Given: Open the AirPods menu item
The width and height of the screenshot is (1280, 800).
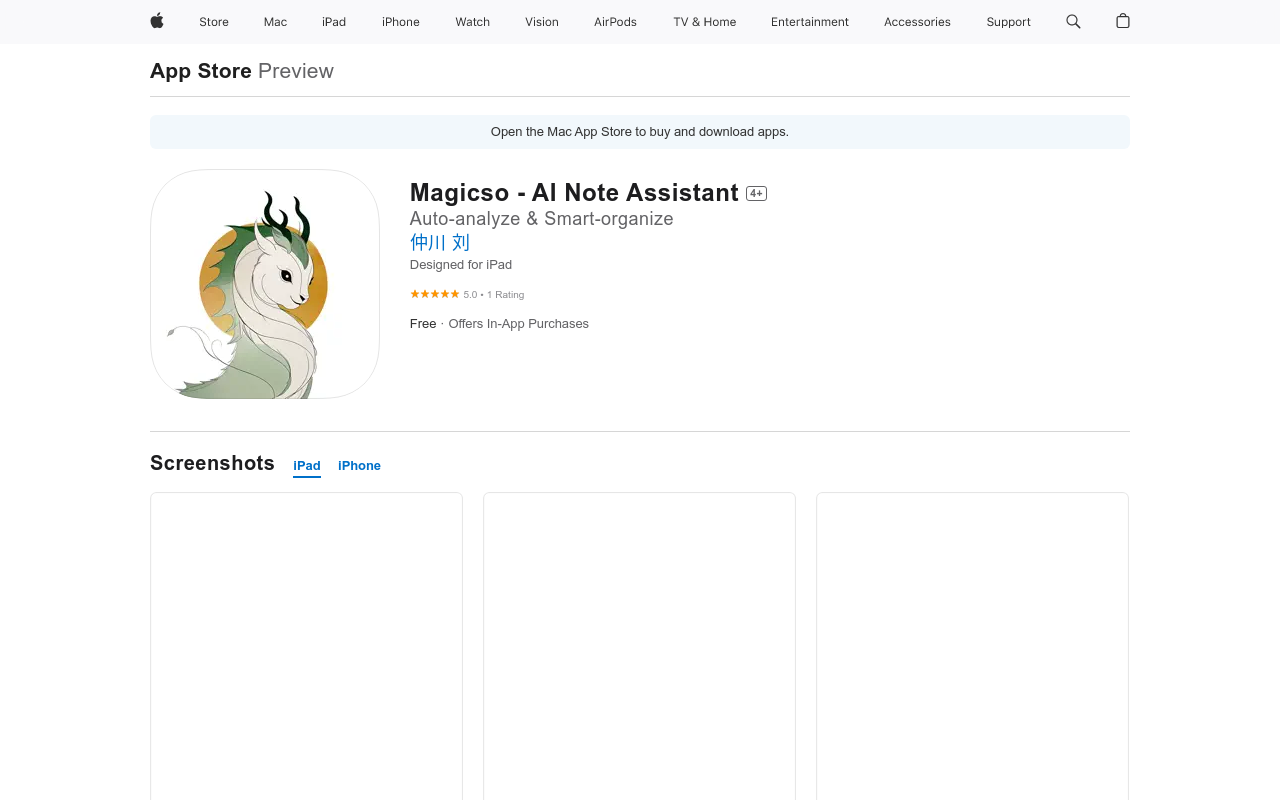Looking at the screenshot, I should pyautogui.click(x=615, y=22).
